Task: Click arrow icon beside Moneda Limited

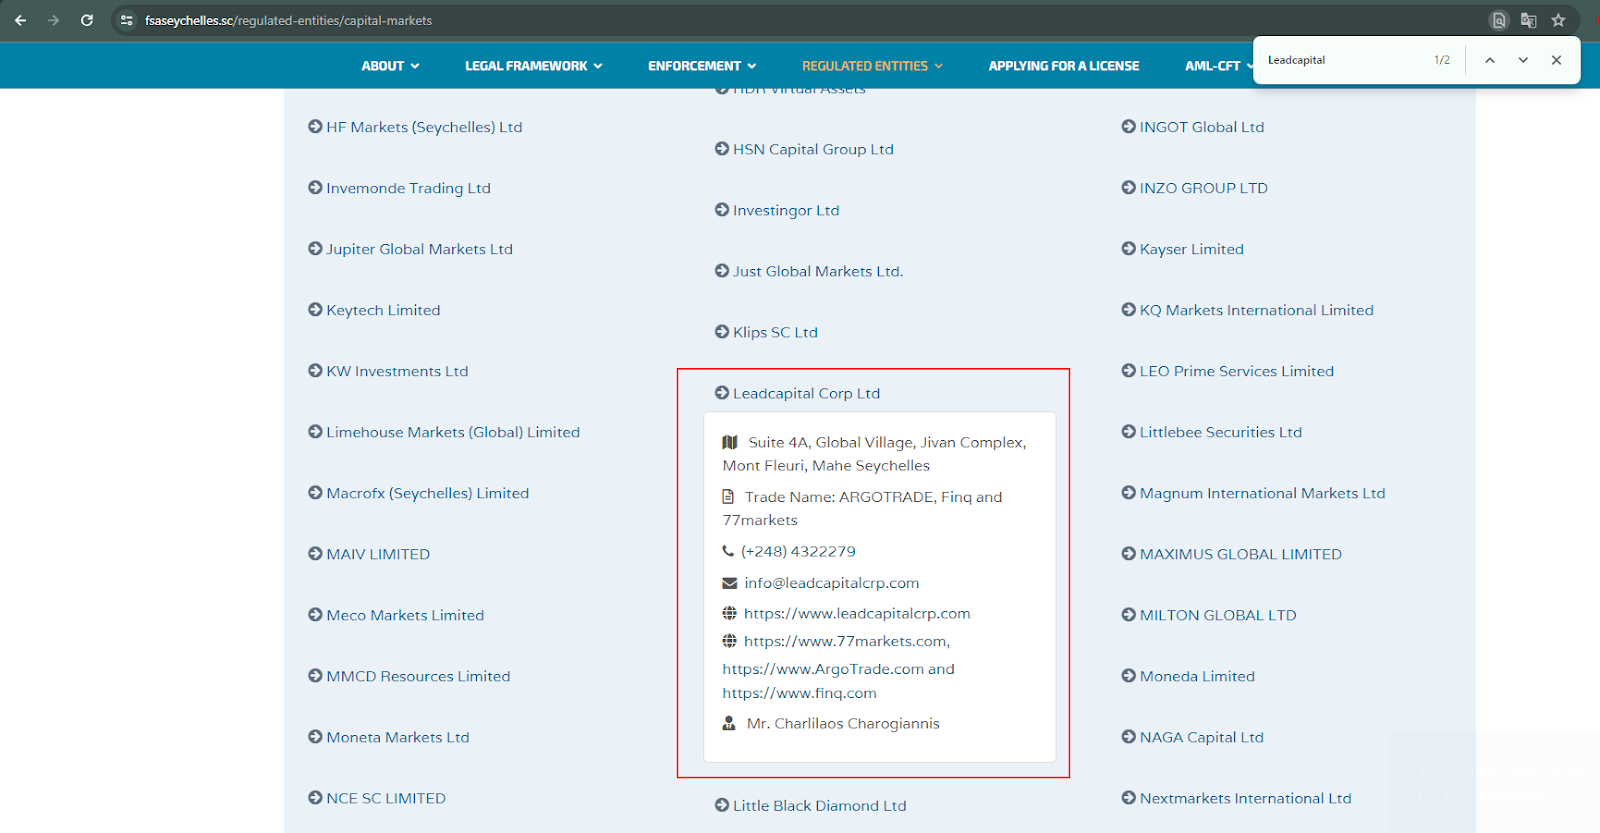Action: pos(1129,676)
